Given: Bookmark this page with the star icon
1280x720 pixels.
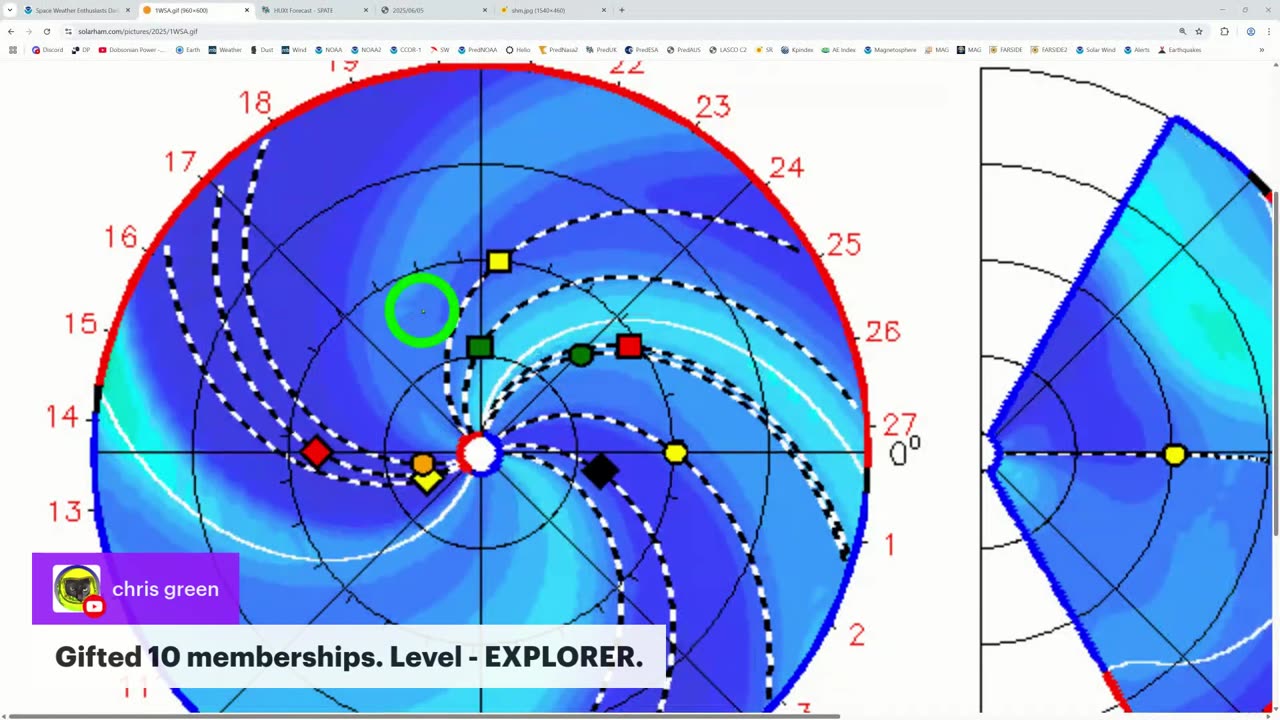Looking at the screenshot, I should (x=1199, y=31).
